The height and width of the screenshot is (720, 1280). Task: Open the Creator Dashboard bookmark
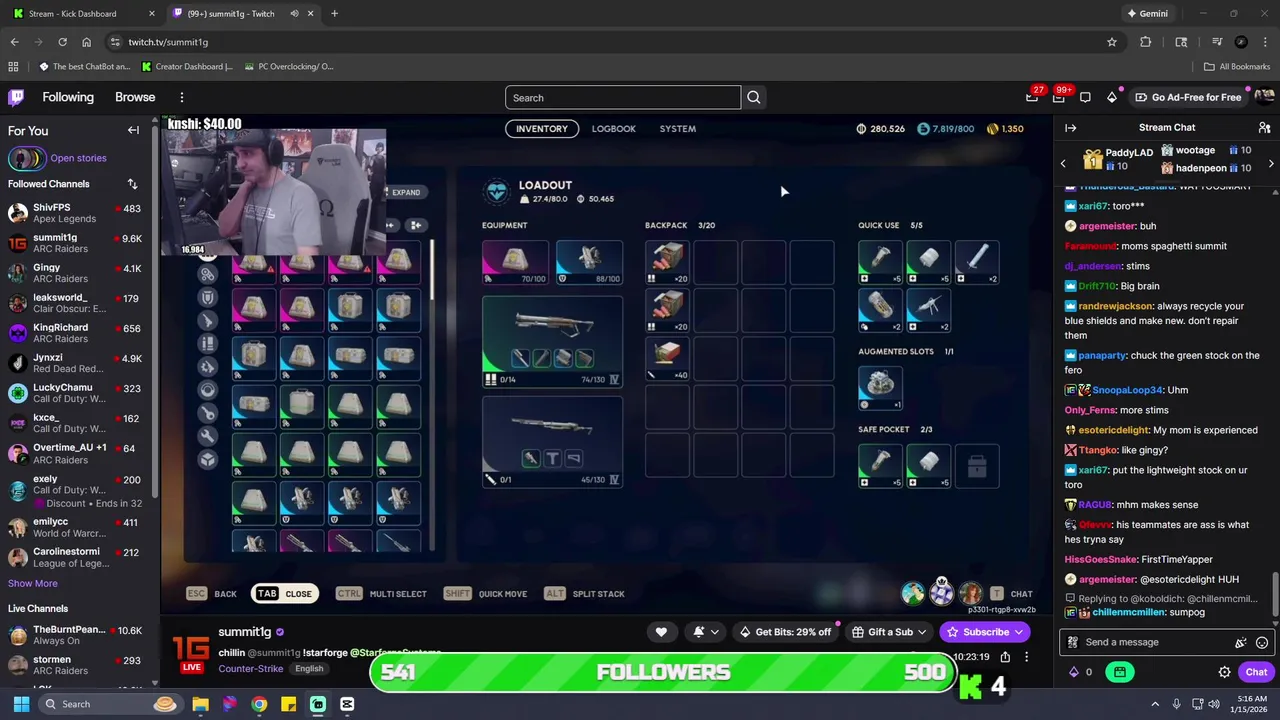tap(188, 67)
